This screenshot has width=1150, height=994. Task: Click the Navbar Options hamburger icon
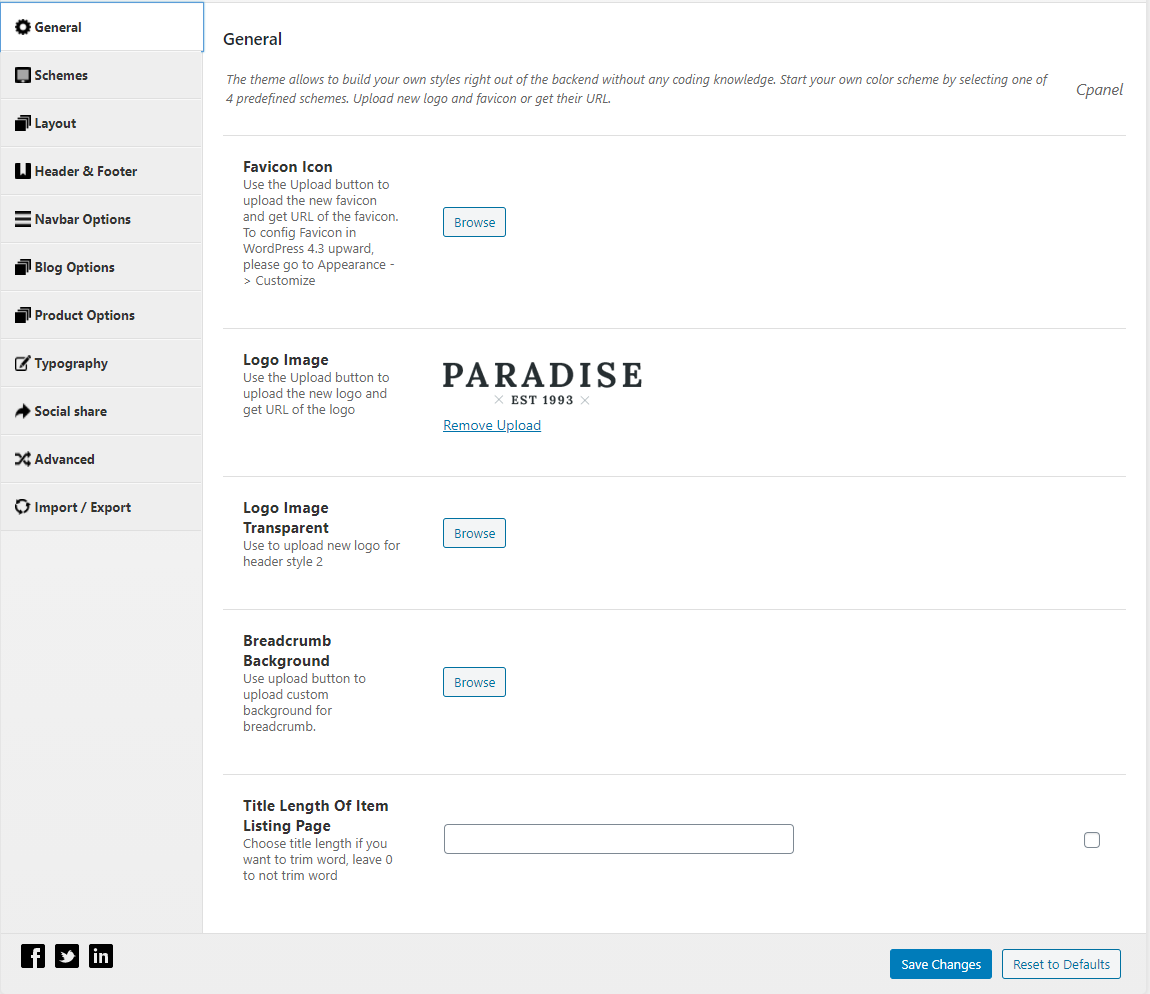[23, 219]
